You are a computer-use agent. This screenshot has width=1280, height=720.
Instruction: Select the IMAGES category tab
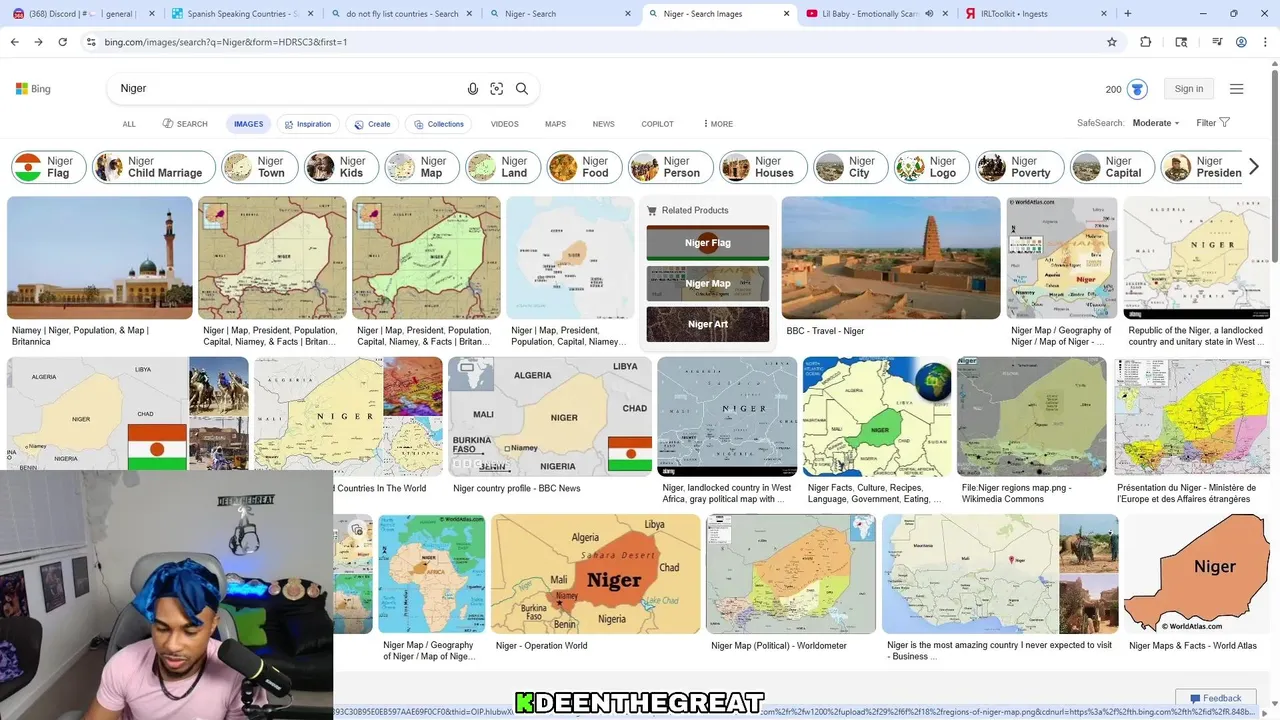pyautogui.click(x=249, y=124)
